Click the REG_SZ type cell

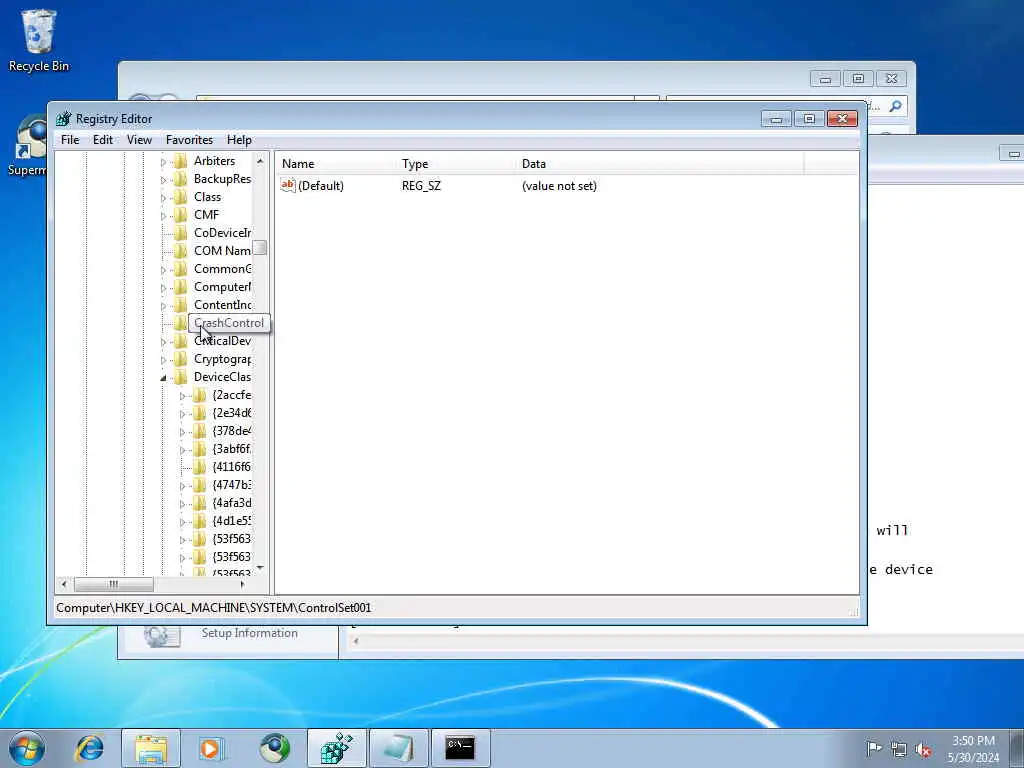coord(421,186)
